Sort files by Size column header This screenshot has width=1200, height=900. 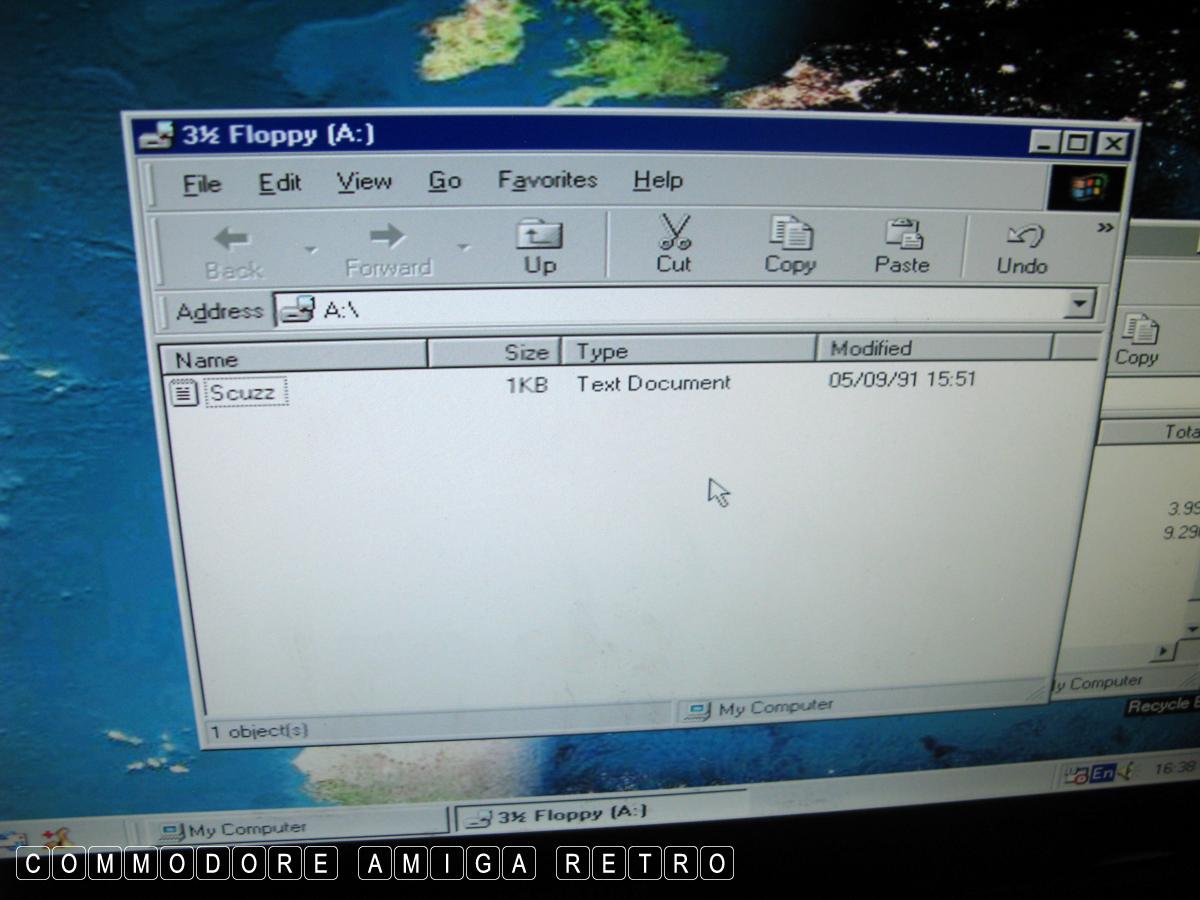494,353
